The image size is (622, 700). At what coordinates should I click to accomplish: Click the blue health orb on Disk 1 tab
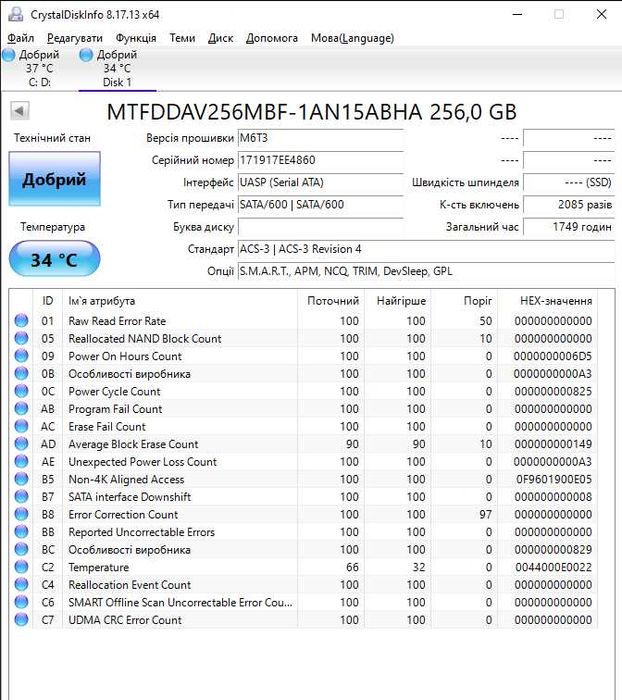pyautogui.click(x=86, y=55)
